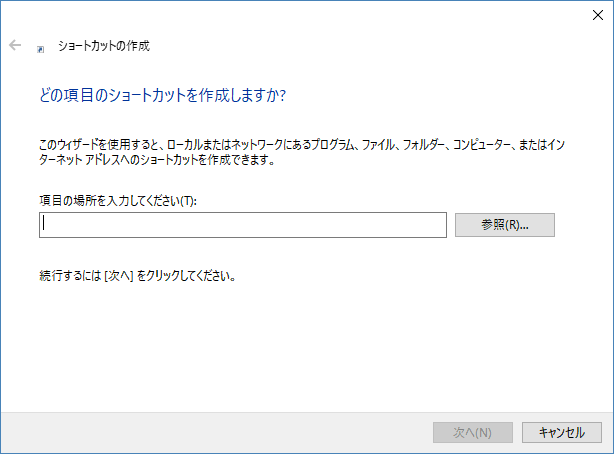
Task: Cancel the wizard with キャンセル
Action: (562, 432)
